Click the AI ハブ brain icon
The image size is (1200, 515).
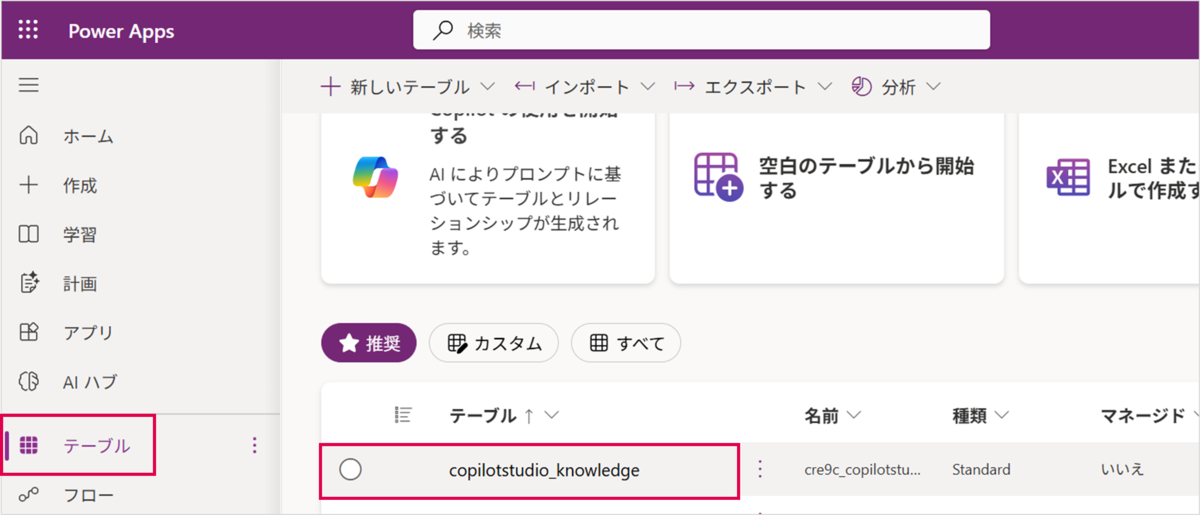pyautogui.click(x=29, y=381)
